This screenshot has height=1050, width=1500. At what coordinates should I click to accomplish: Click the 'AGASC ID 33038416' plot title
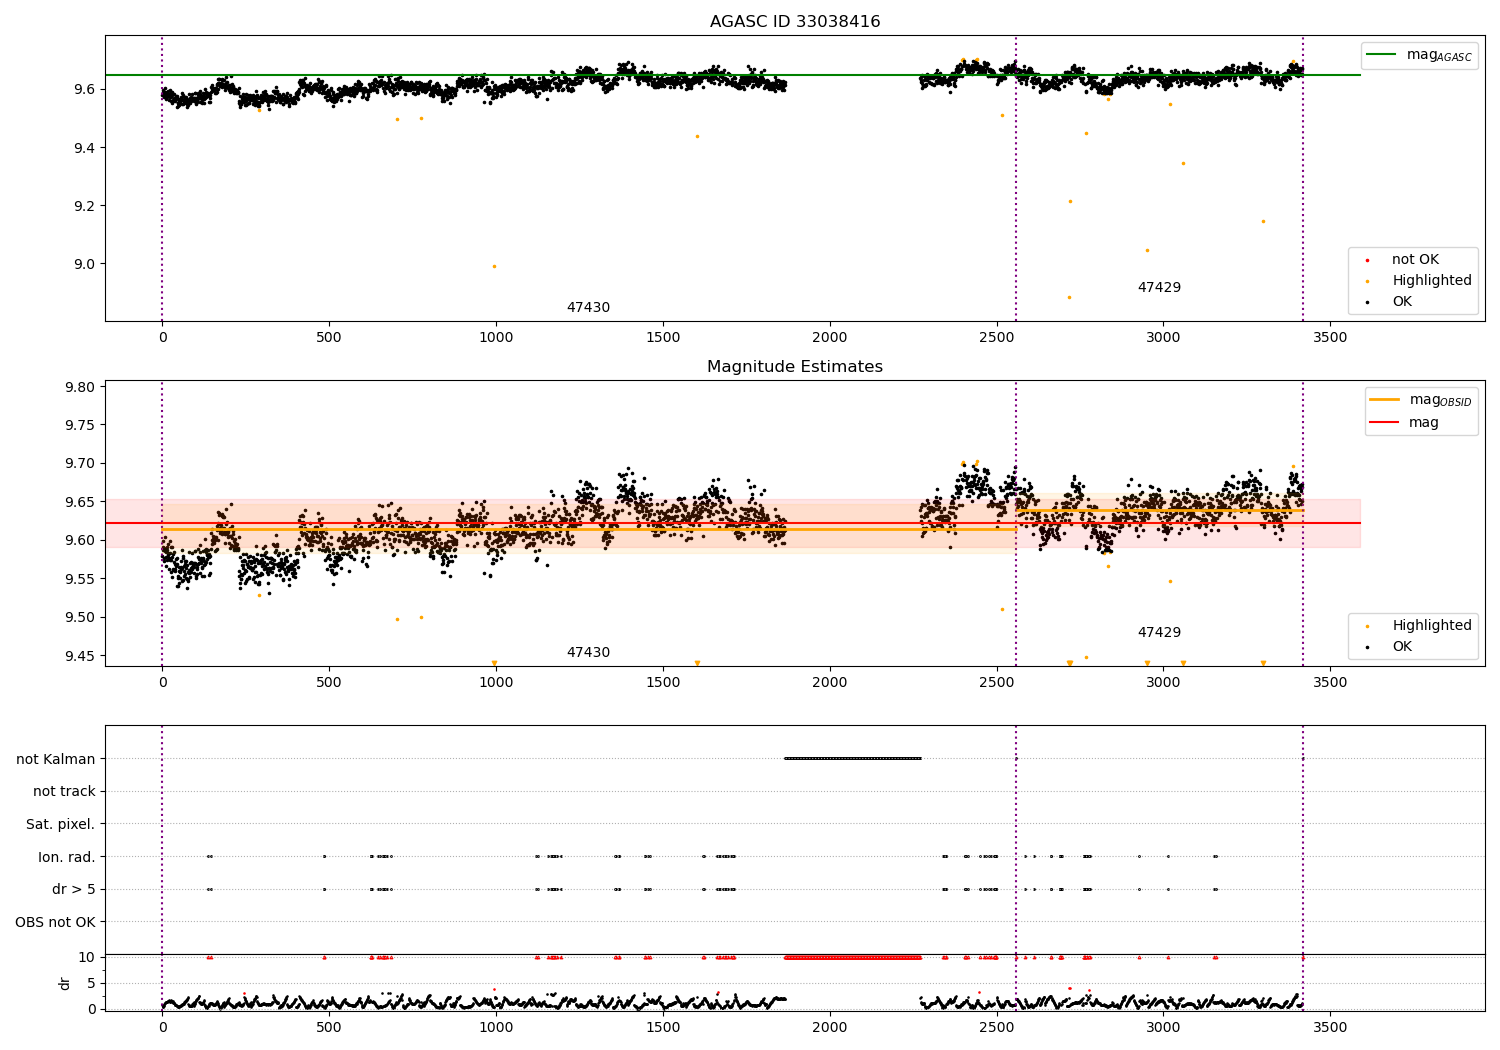pyautogui.click(x=795, y=22)
